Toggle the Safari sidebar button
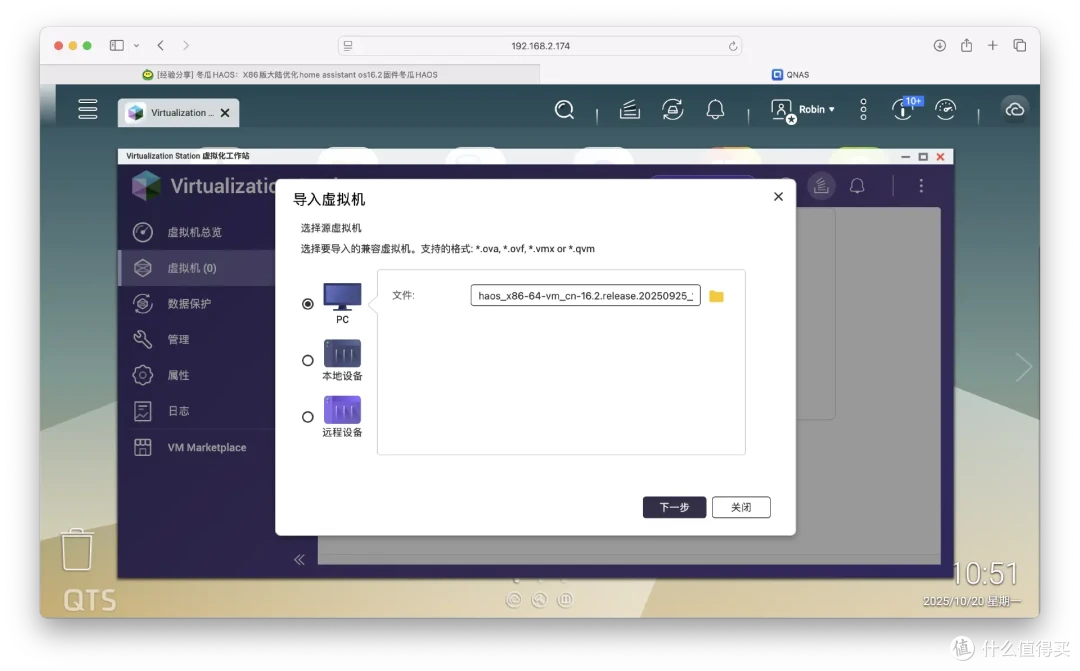 pos(116,45)
